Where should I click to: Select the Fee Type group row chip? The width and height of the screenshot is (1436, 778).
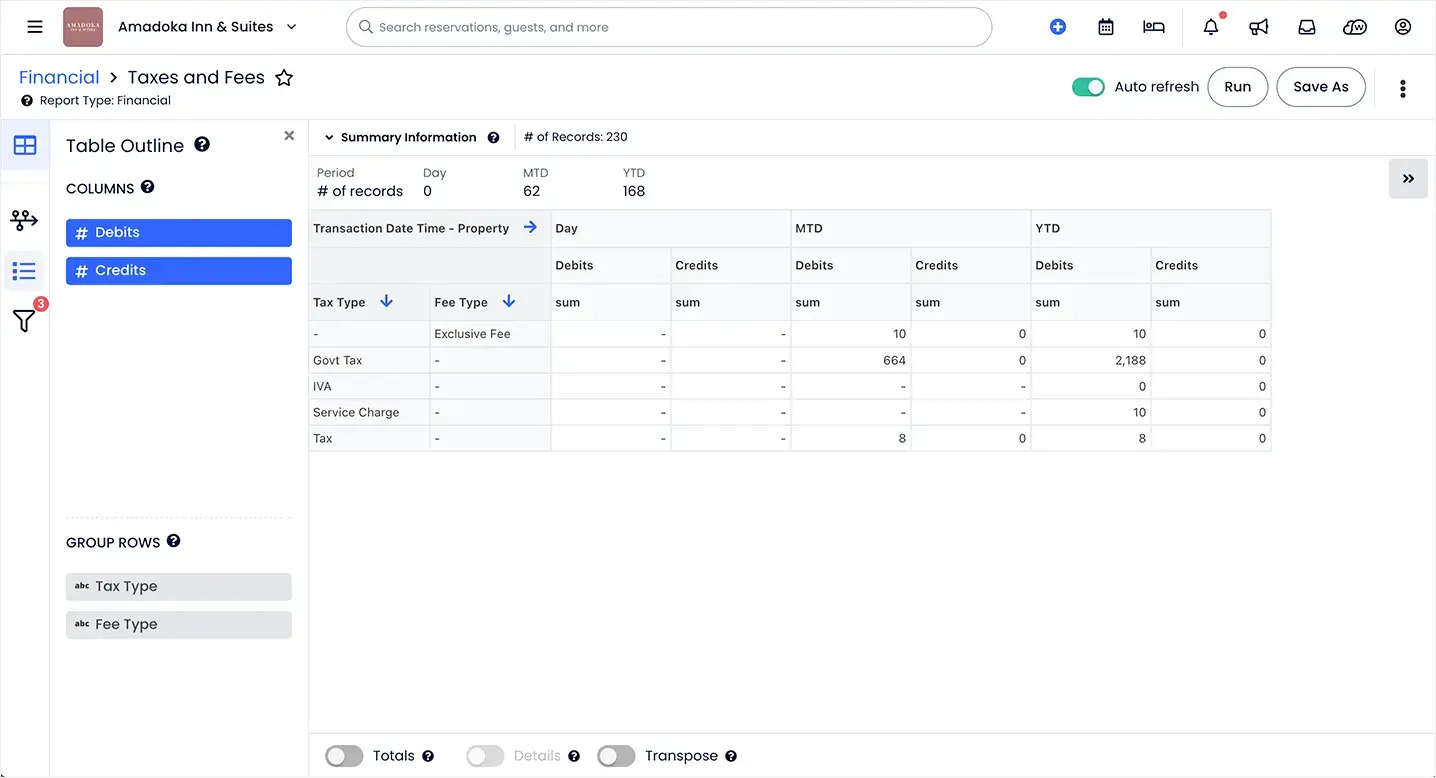[179, 624]
